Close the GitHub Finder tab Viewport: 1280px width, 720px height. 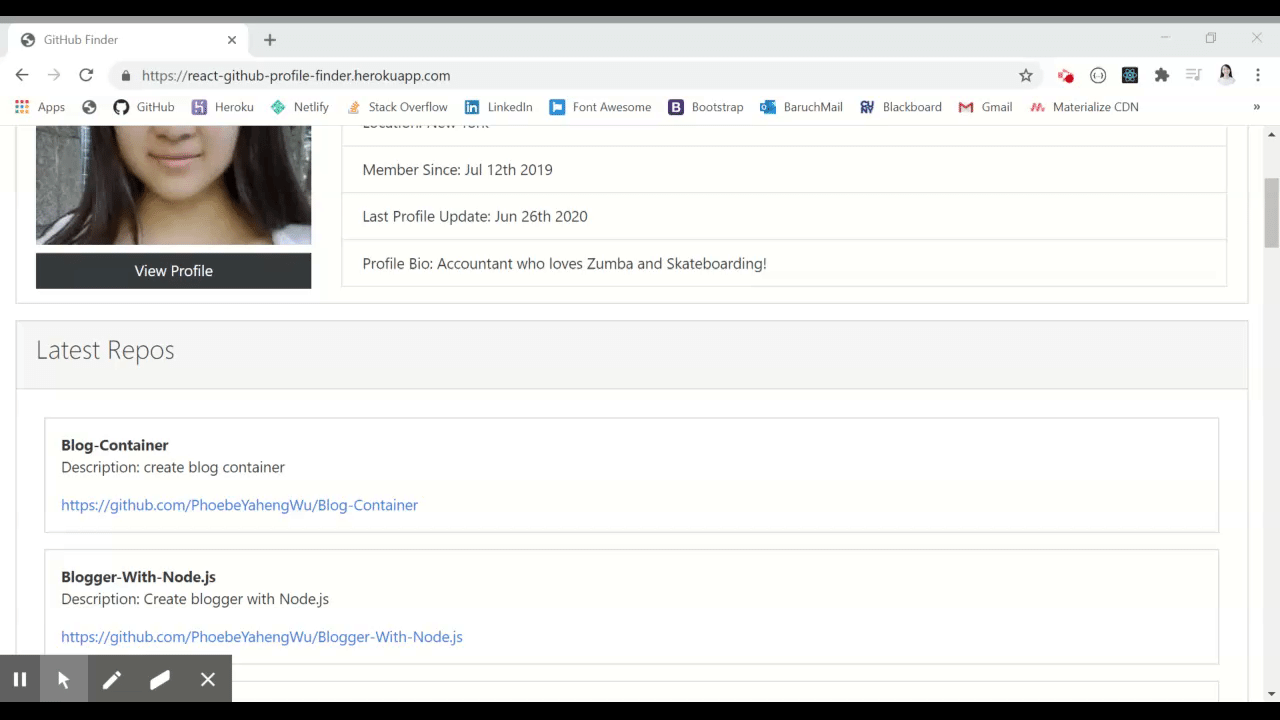pyautogui.click(x=232, y=40)
